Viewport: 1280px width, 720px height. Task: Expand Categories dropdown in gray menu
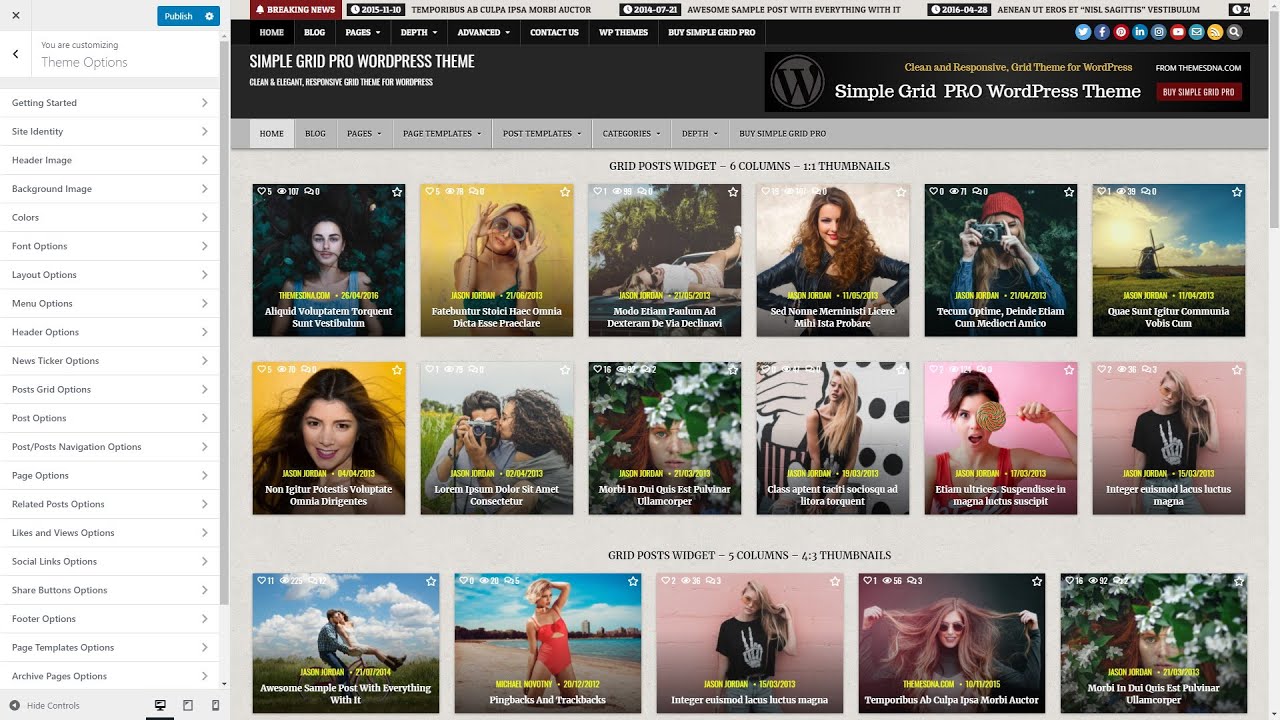[632, 133]
